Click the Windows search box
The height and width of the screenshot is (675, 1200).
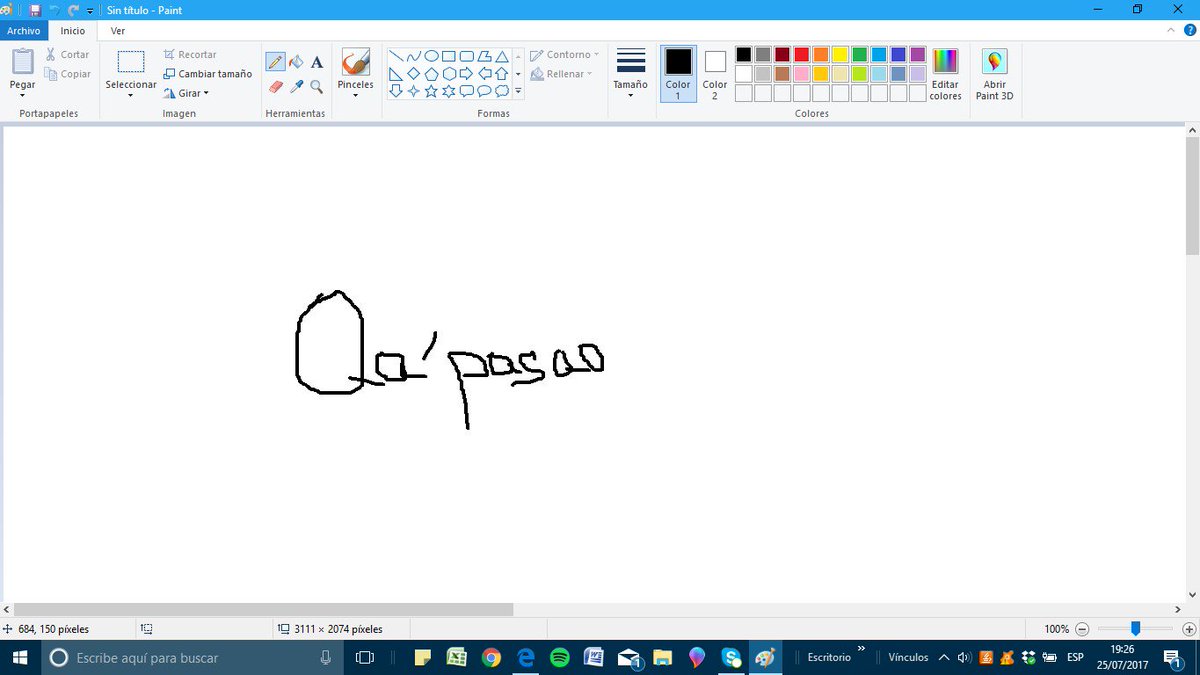(x=192, y=657)
